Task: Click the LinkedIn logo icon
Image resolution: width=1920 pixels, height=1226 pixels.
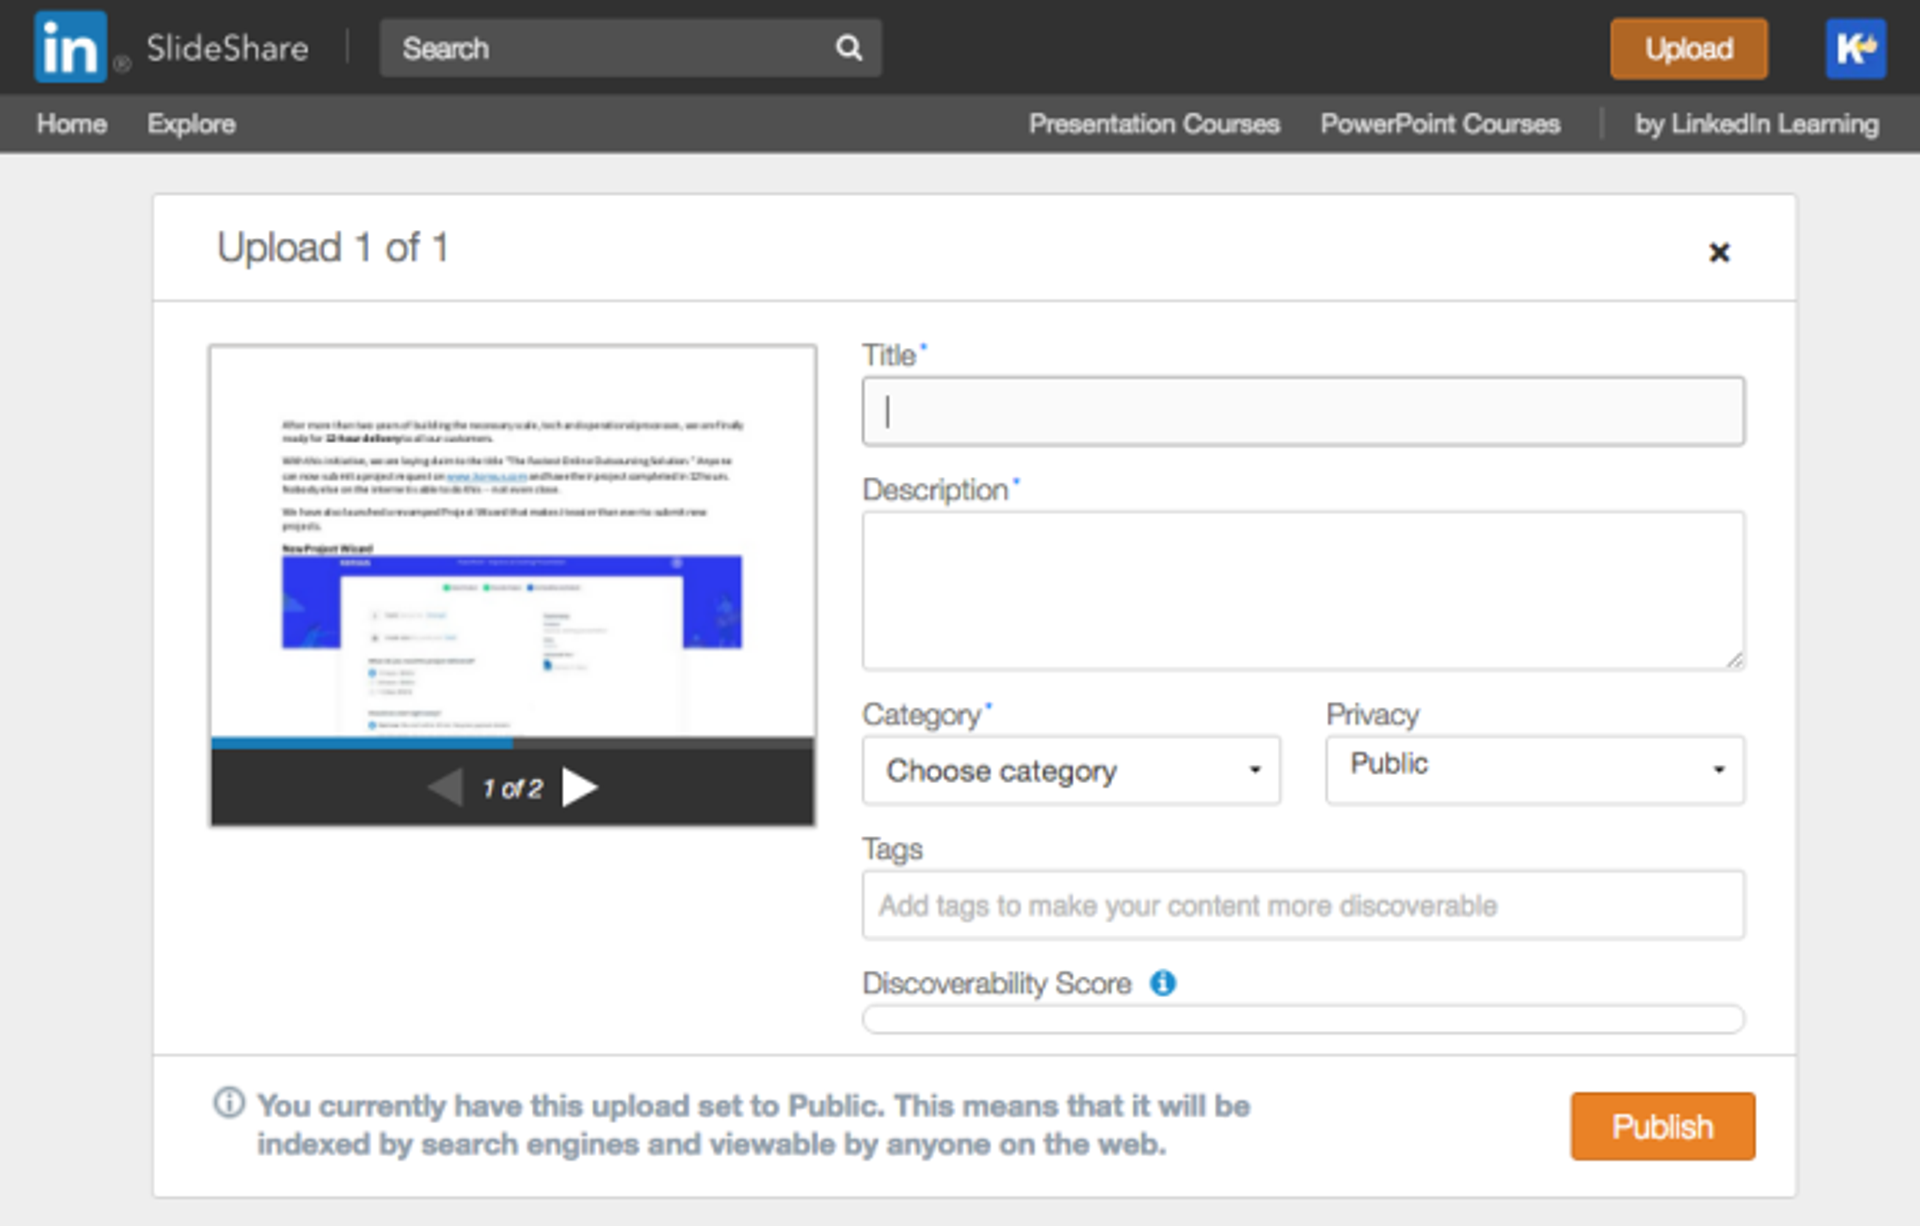Action: (x=70, y=47)
